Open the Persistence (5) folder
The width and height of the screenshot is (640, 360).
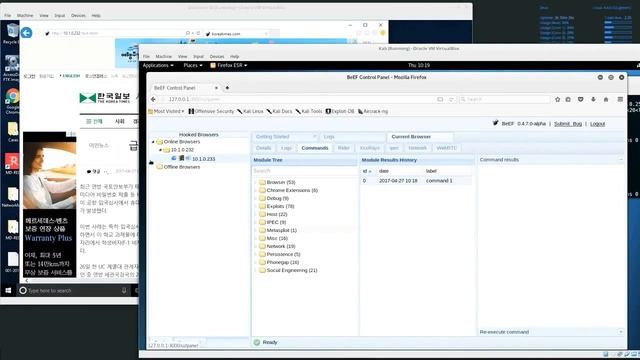pyautogui.click(x=283, y=254)
